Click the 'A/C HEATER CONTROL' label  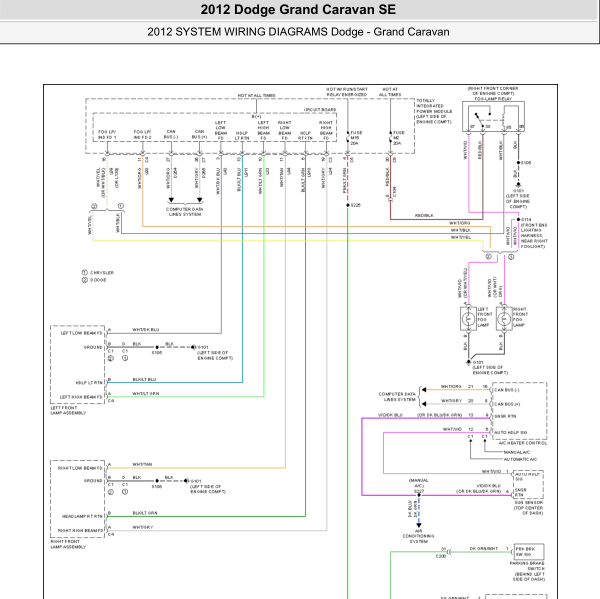pos(523,443)
